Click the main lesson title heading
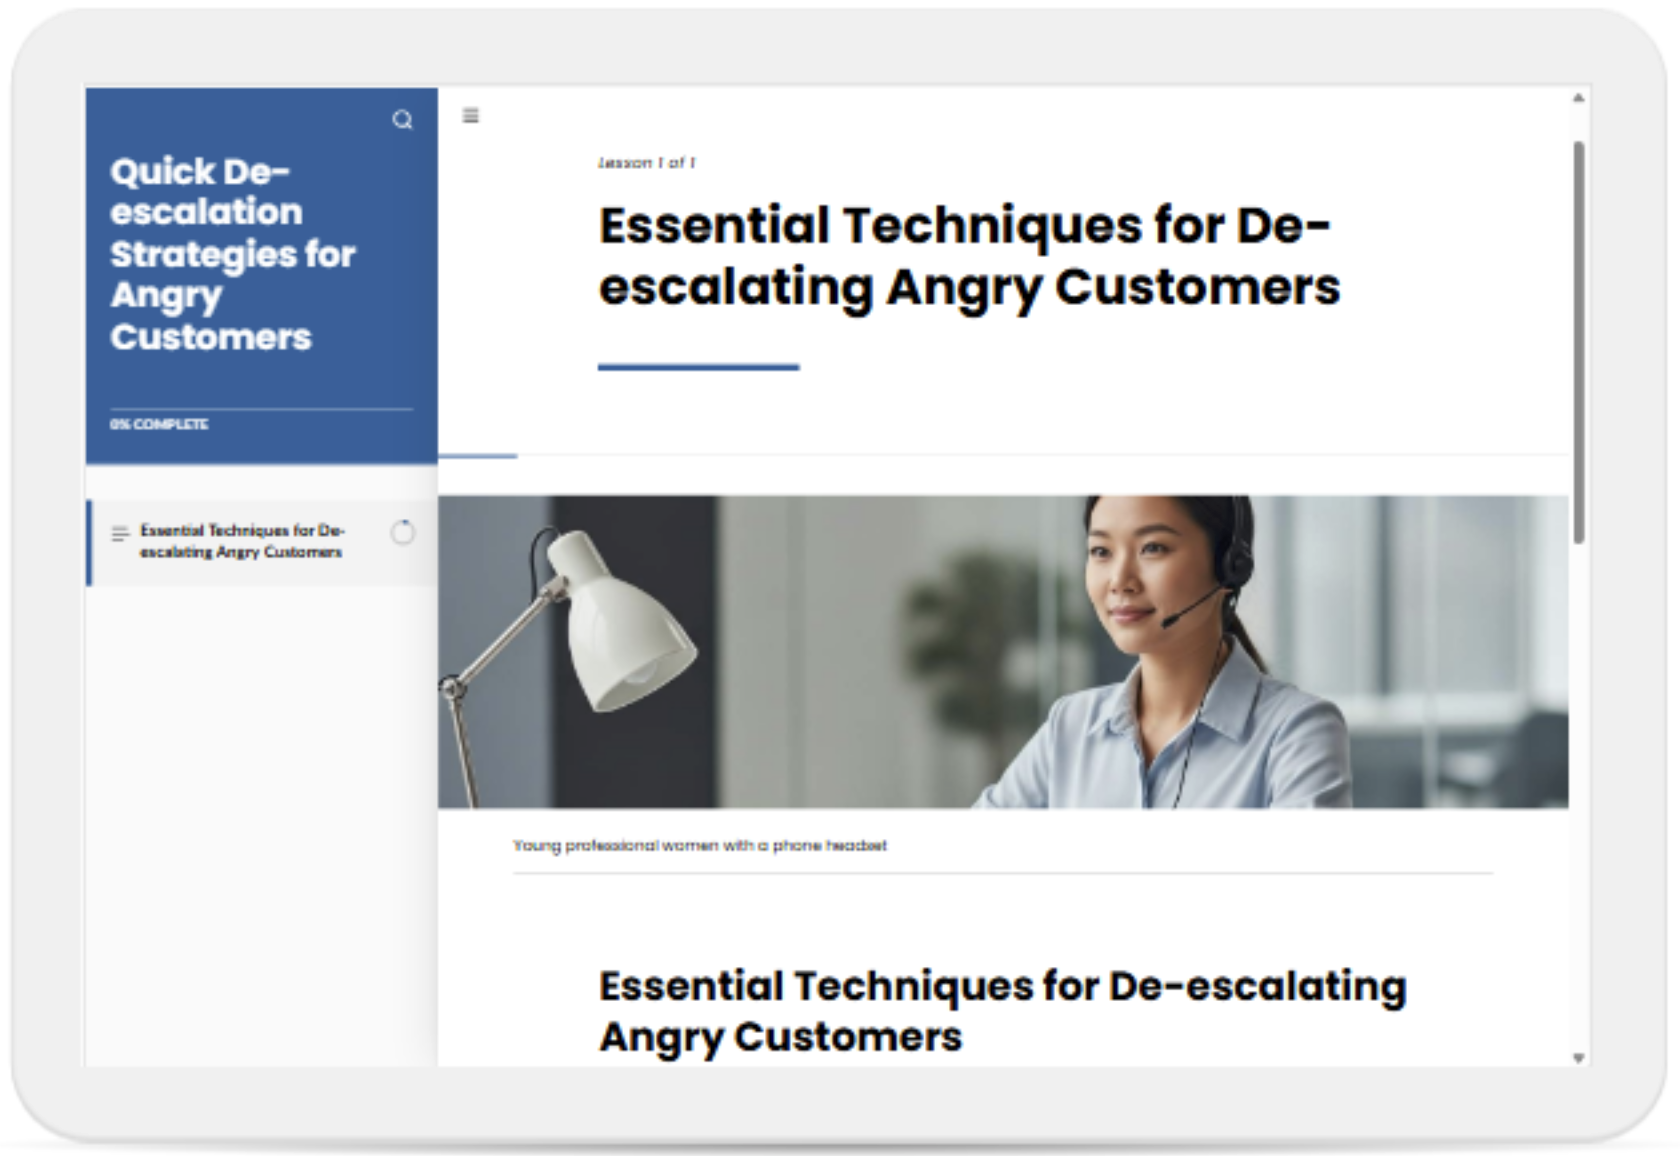Viewport: 1680px width, 1156px height. [x=968, y=256]
